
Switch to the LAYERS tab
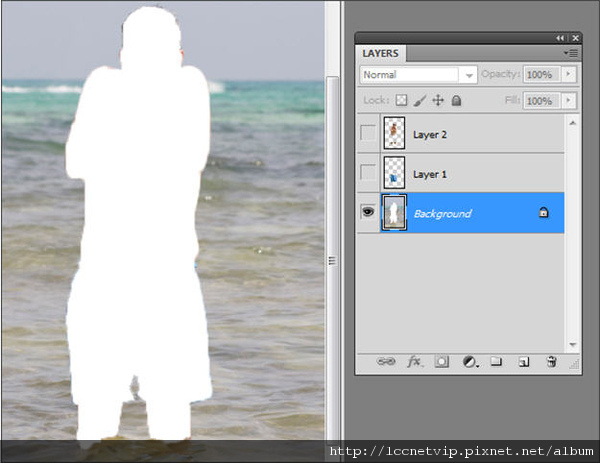[x=380, y=54]
